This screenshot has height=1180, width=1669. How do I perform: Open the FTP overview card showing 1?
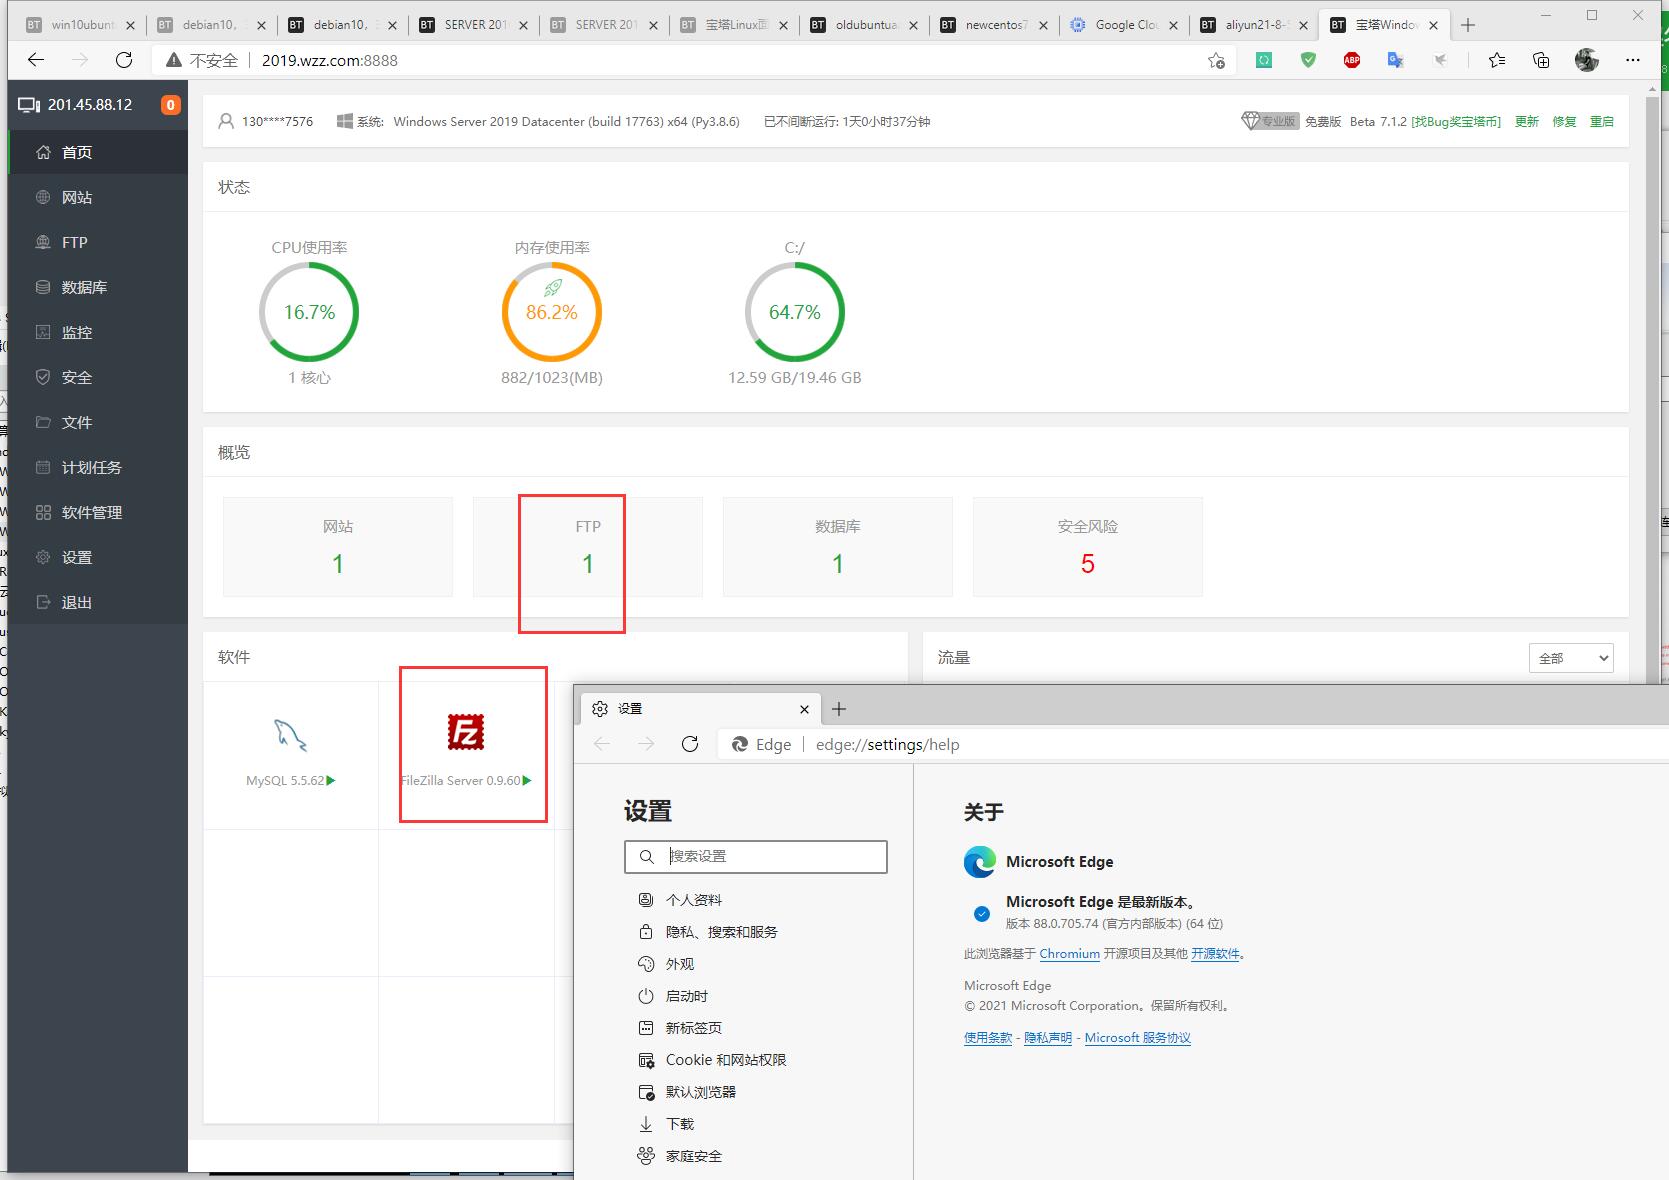point(588,547)
